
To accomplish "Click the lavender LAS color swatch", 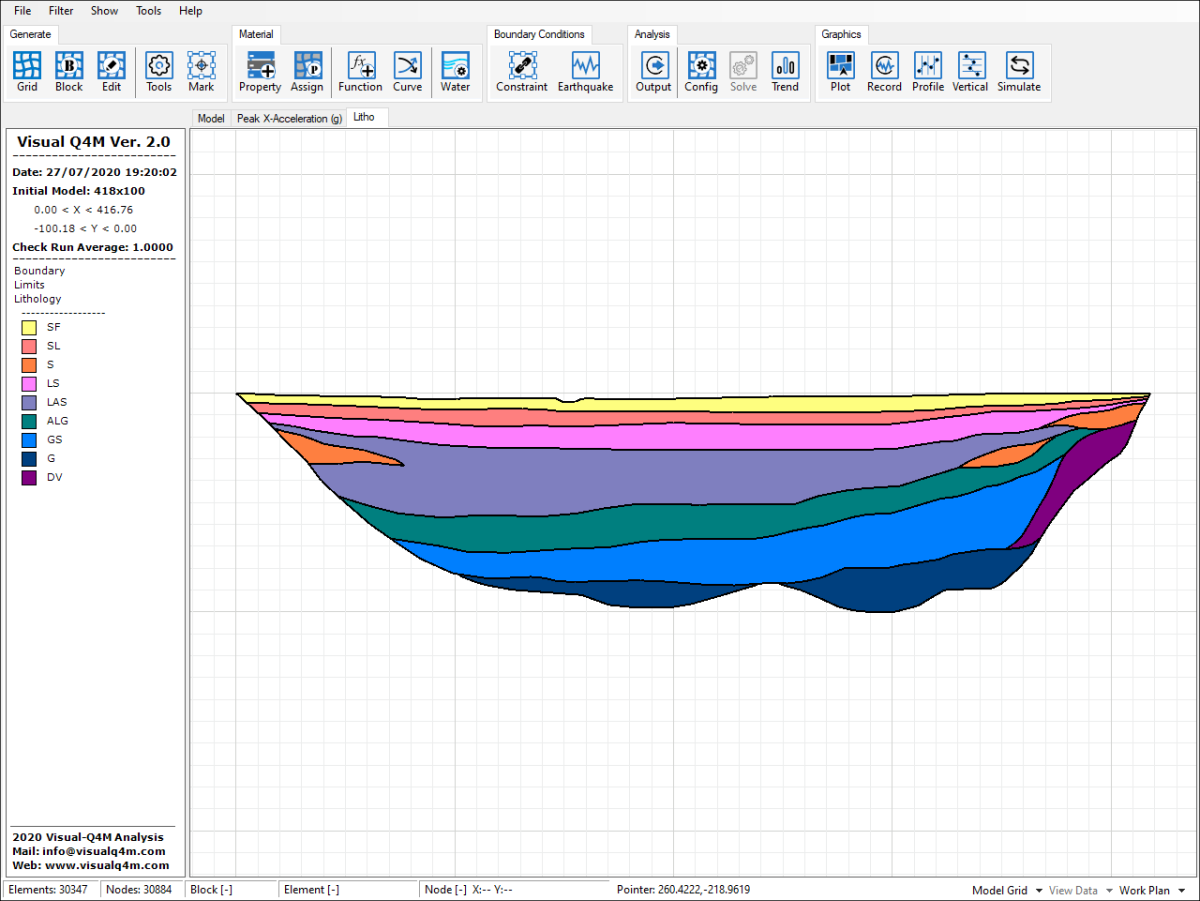I will point(29,402).
